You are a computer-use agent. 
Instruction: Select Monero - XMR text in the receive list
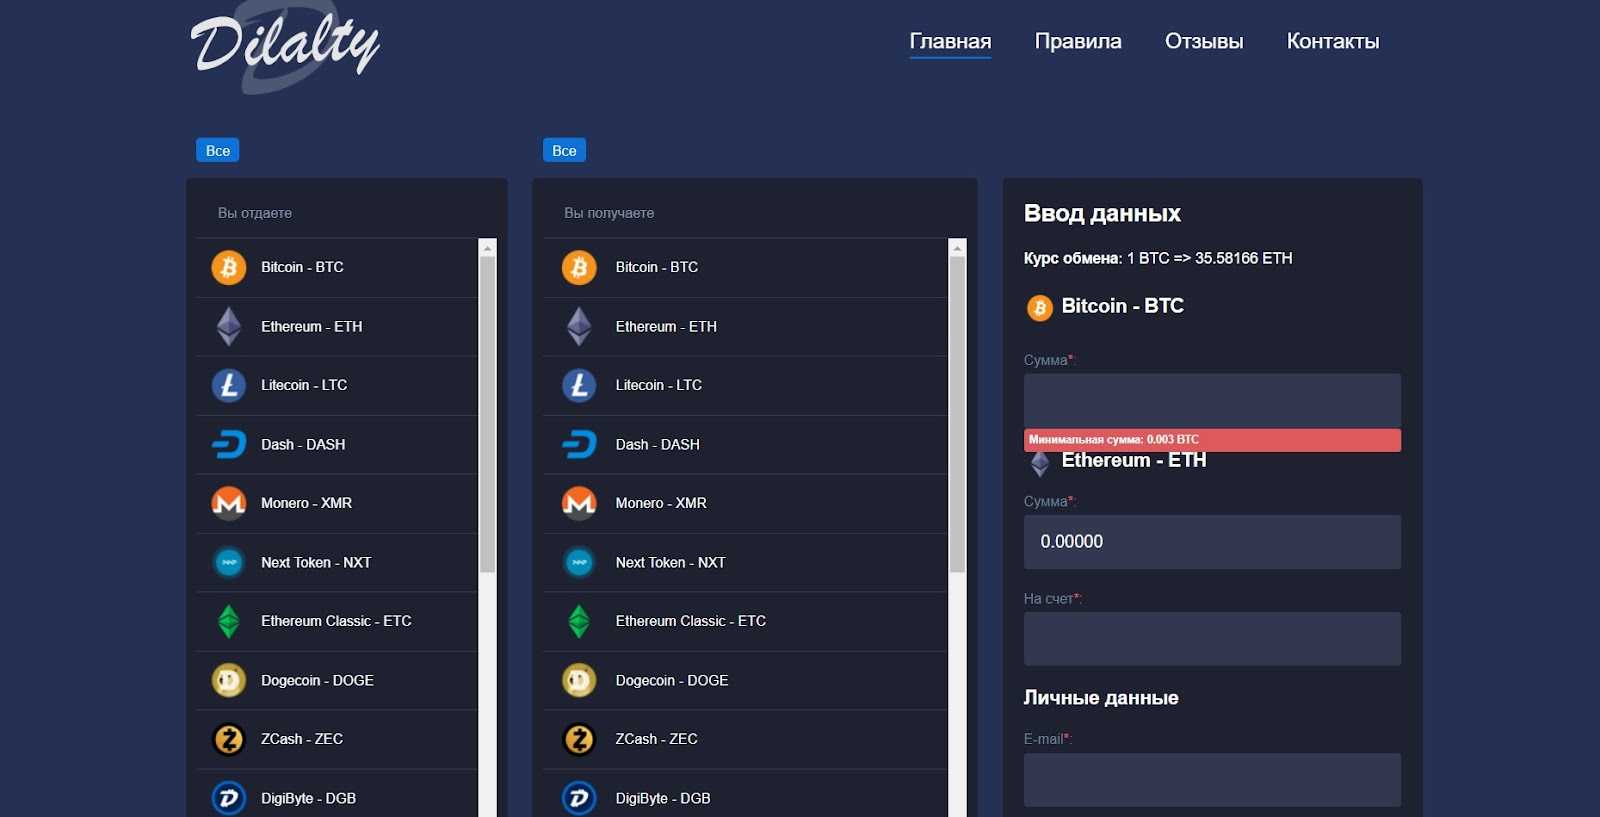pos(661,503)
